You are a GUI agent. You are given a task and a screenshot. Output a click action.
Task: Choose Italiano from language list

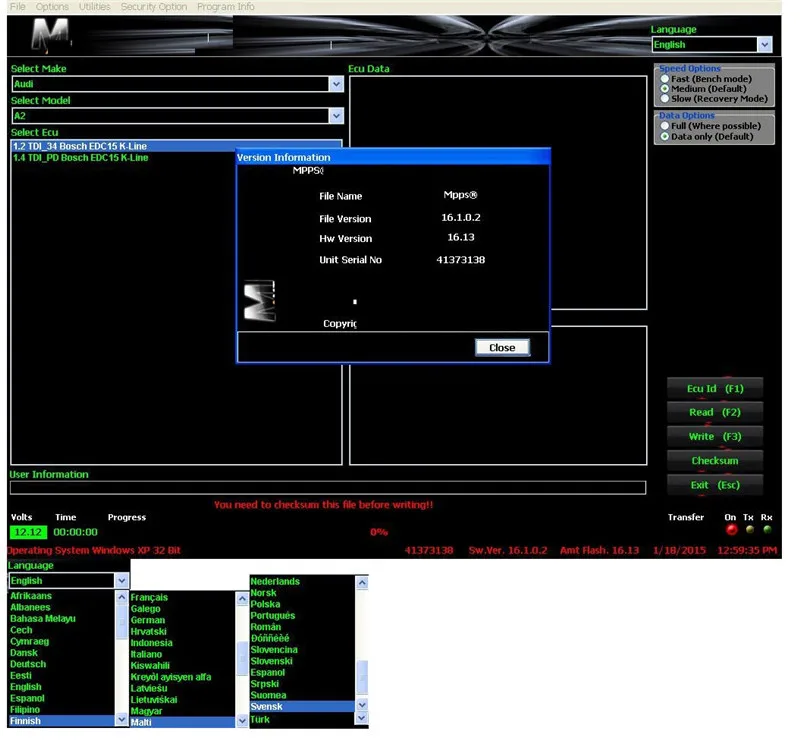146,654
